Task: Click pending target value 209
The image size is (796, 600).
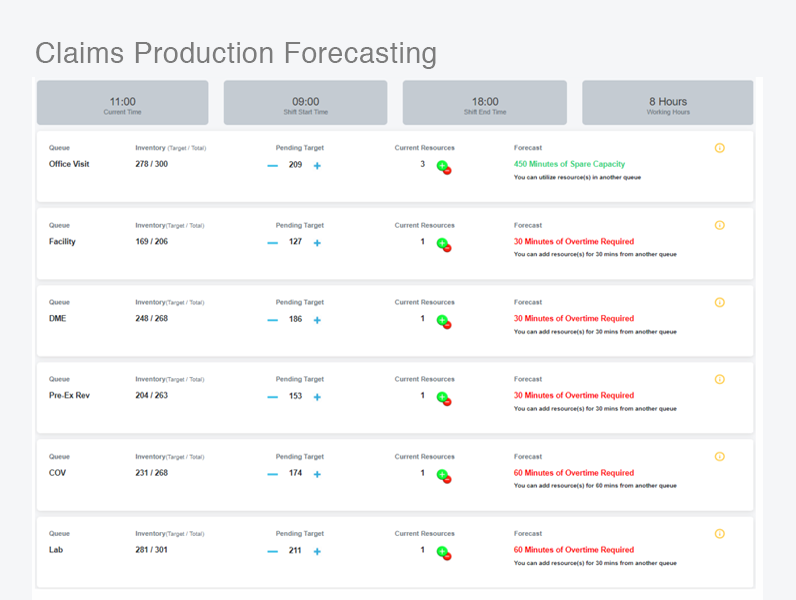Action: tap(295, 164)
